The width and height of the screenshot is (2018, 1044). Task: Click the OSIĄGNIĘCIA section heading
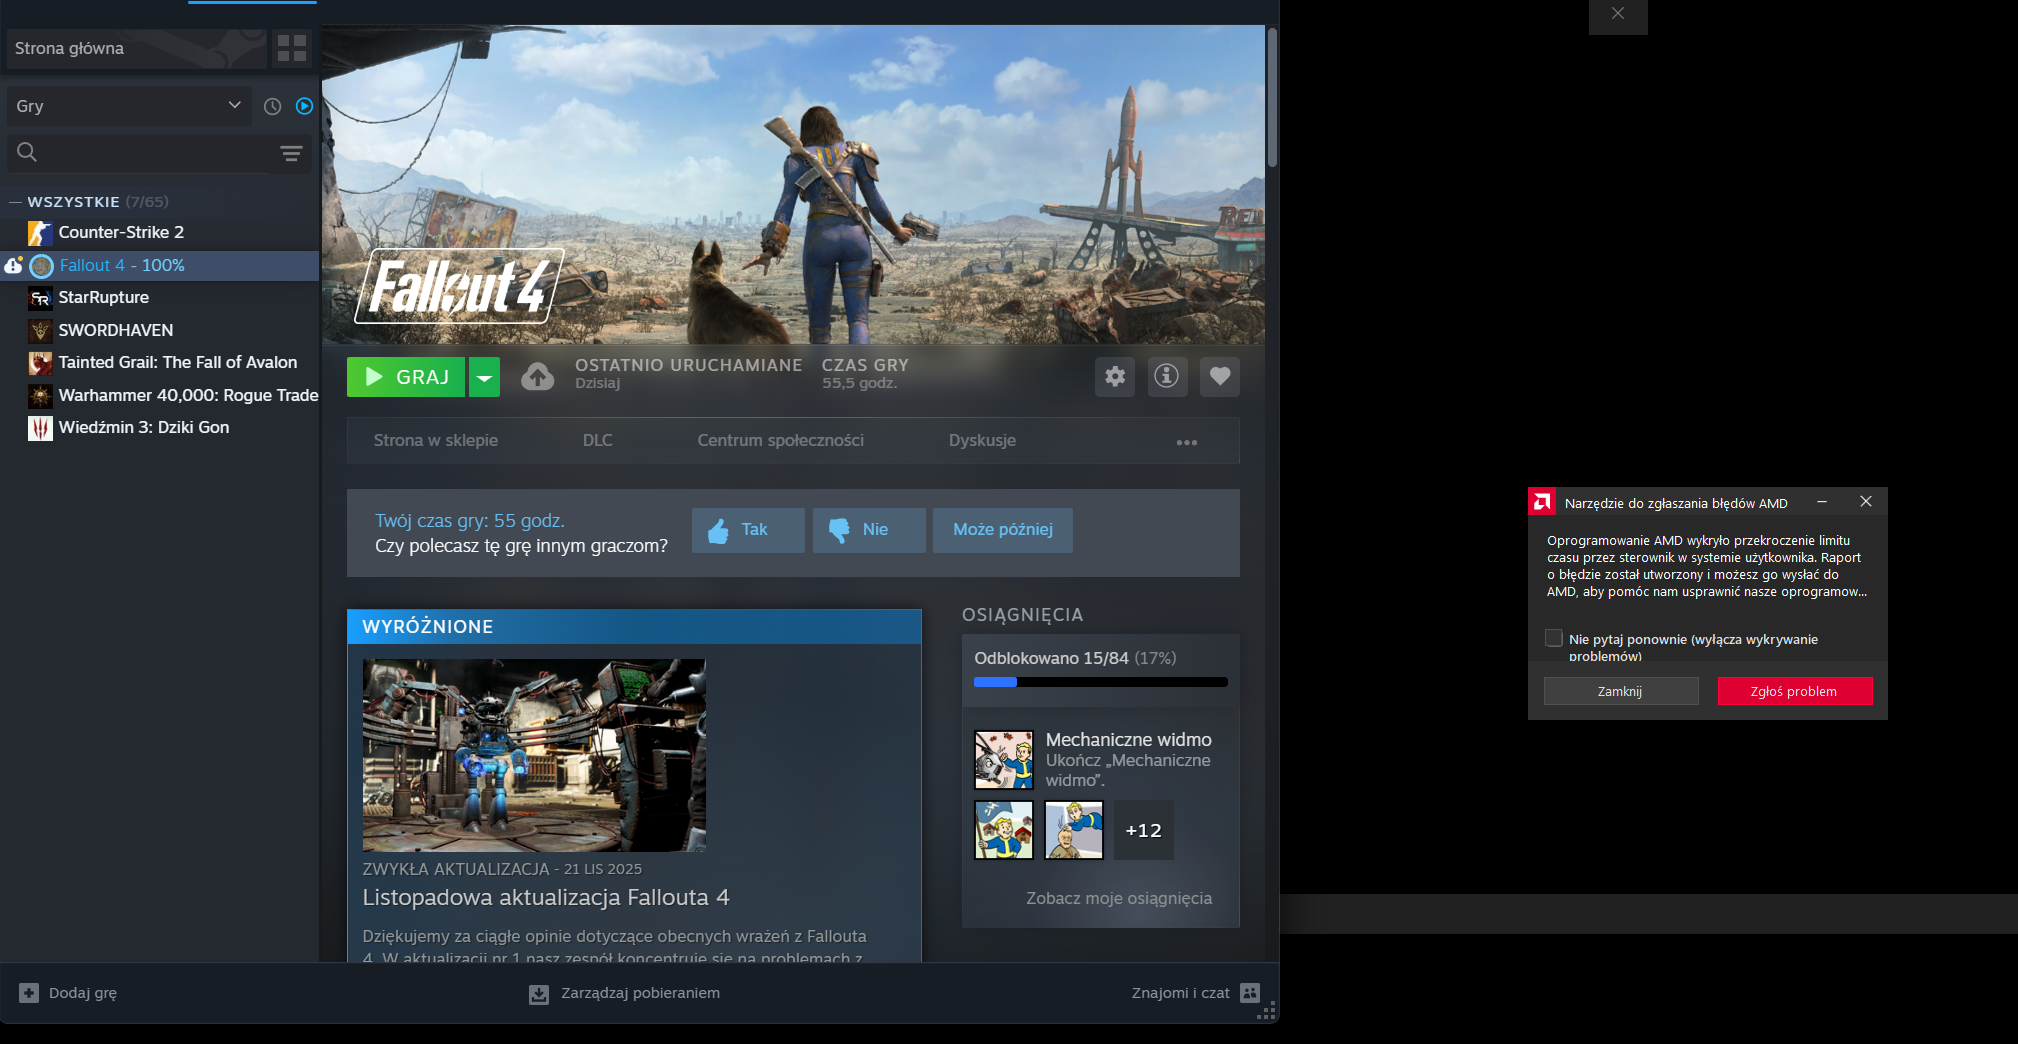pyautogui.click(x=1023, y=615)
